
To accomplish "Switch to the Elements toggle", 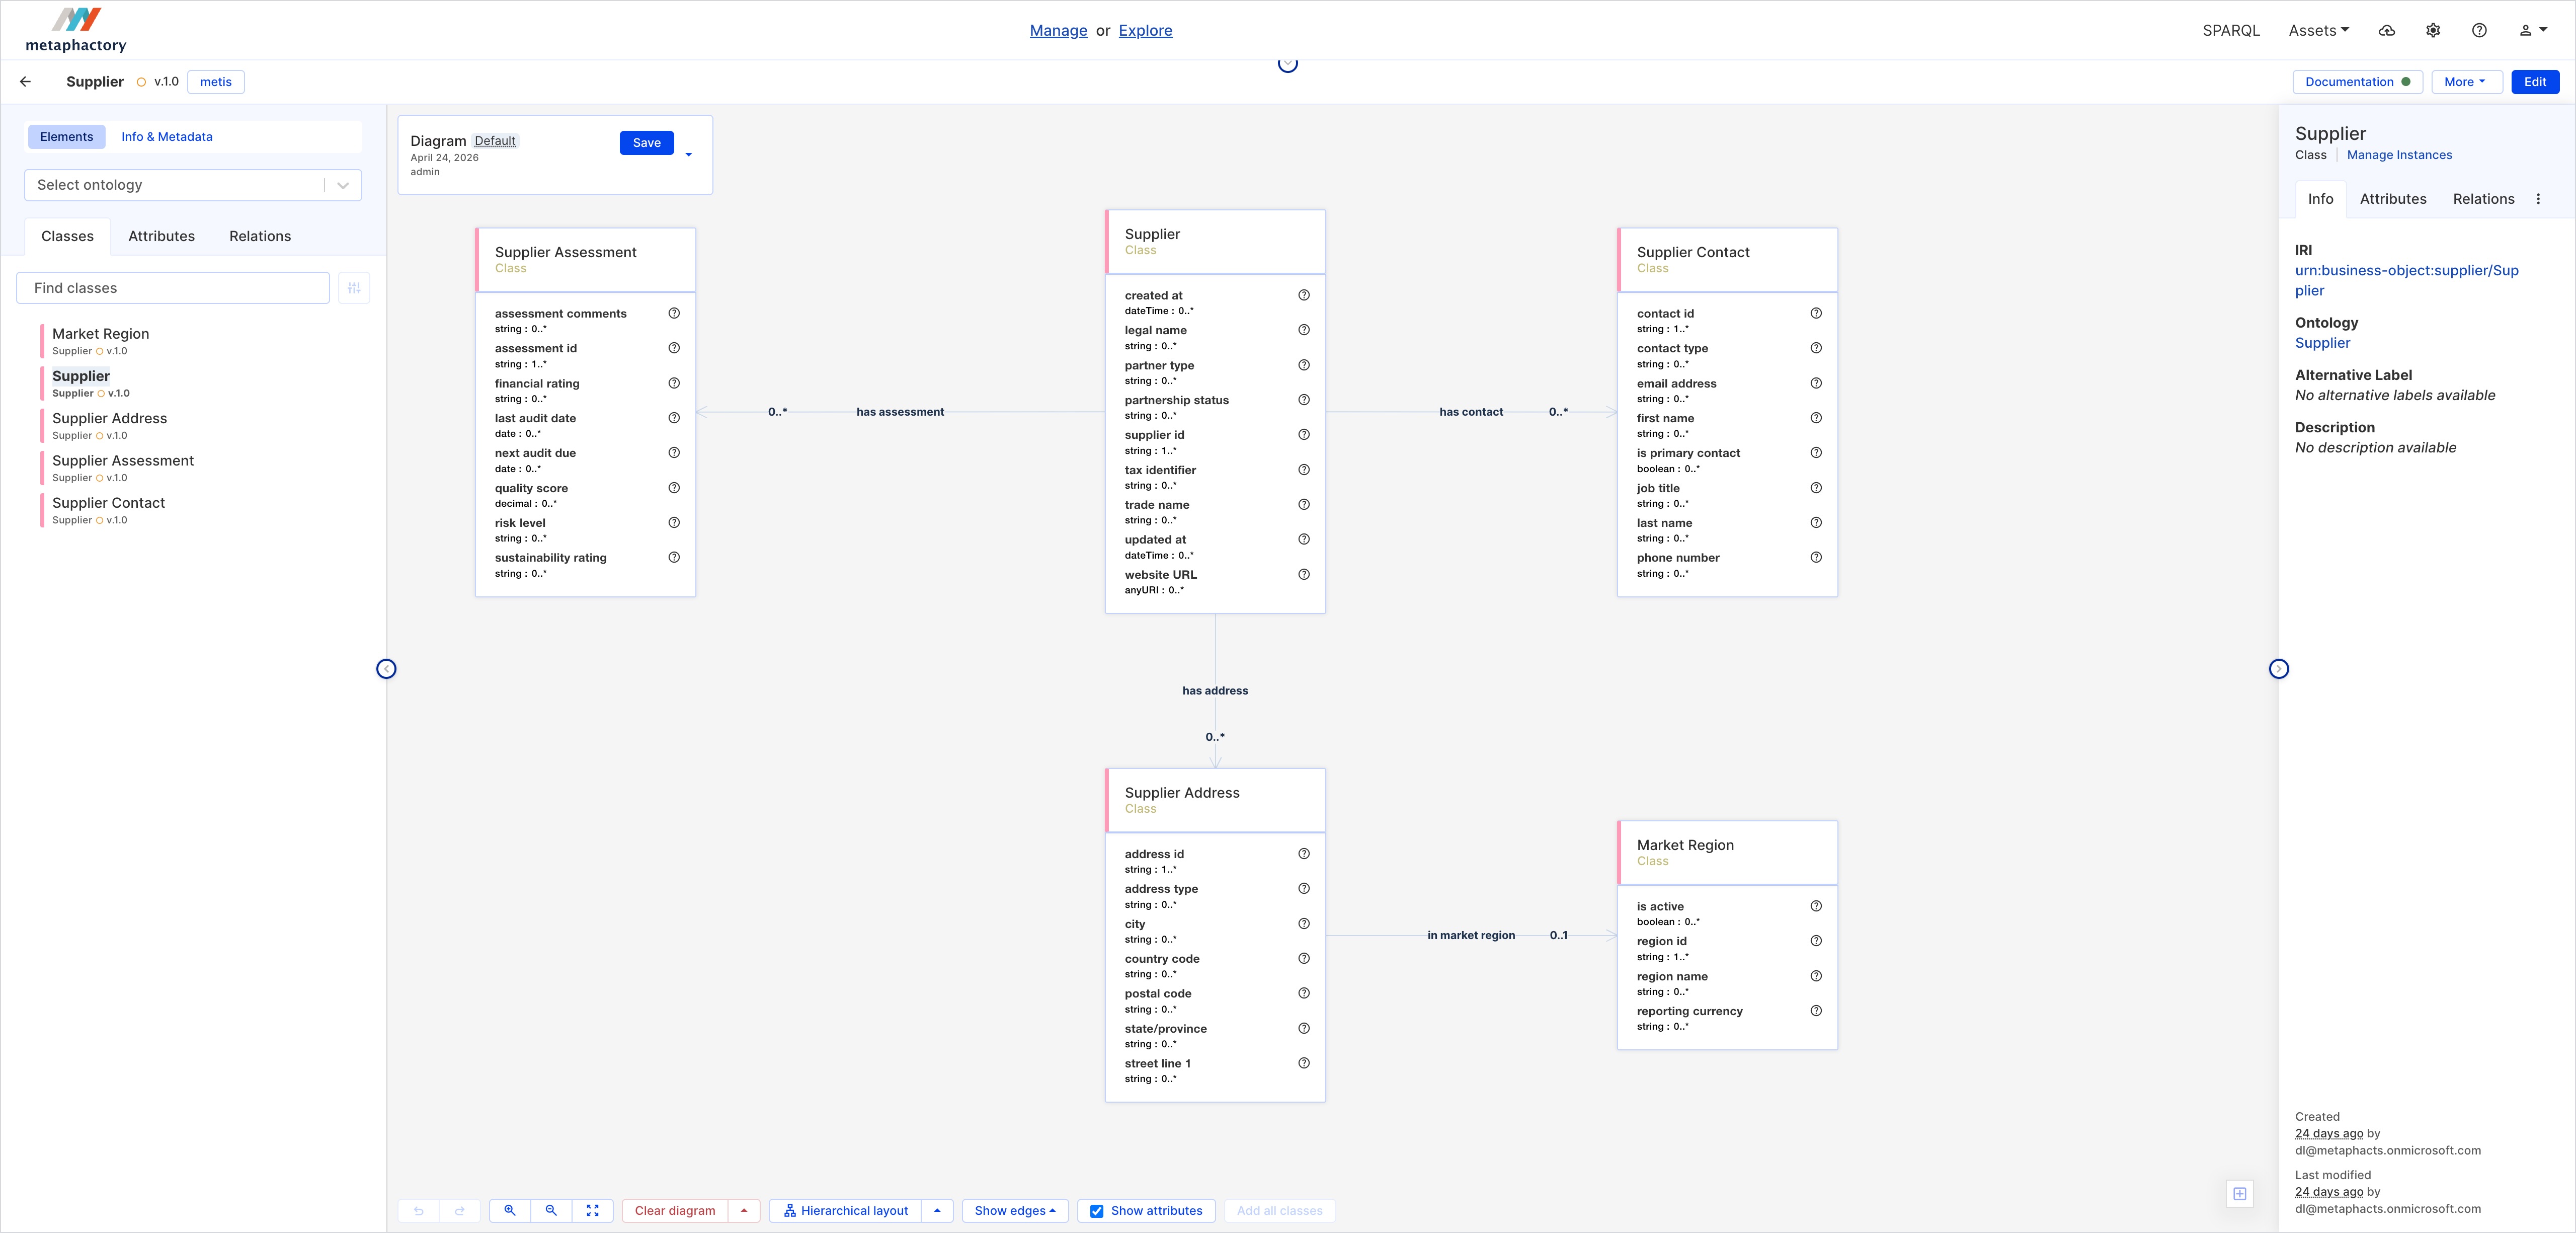I will 67,137.
